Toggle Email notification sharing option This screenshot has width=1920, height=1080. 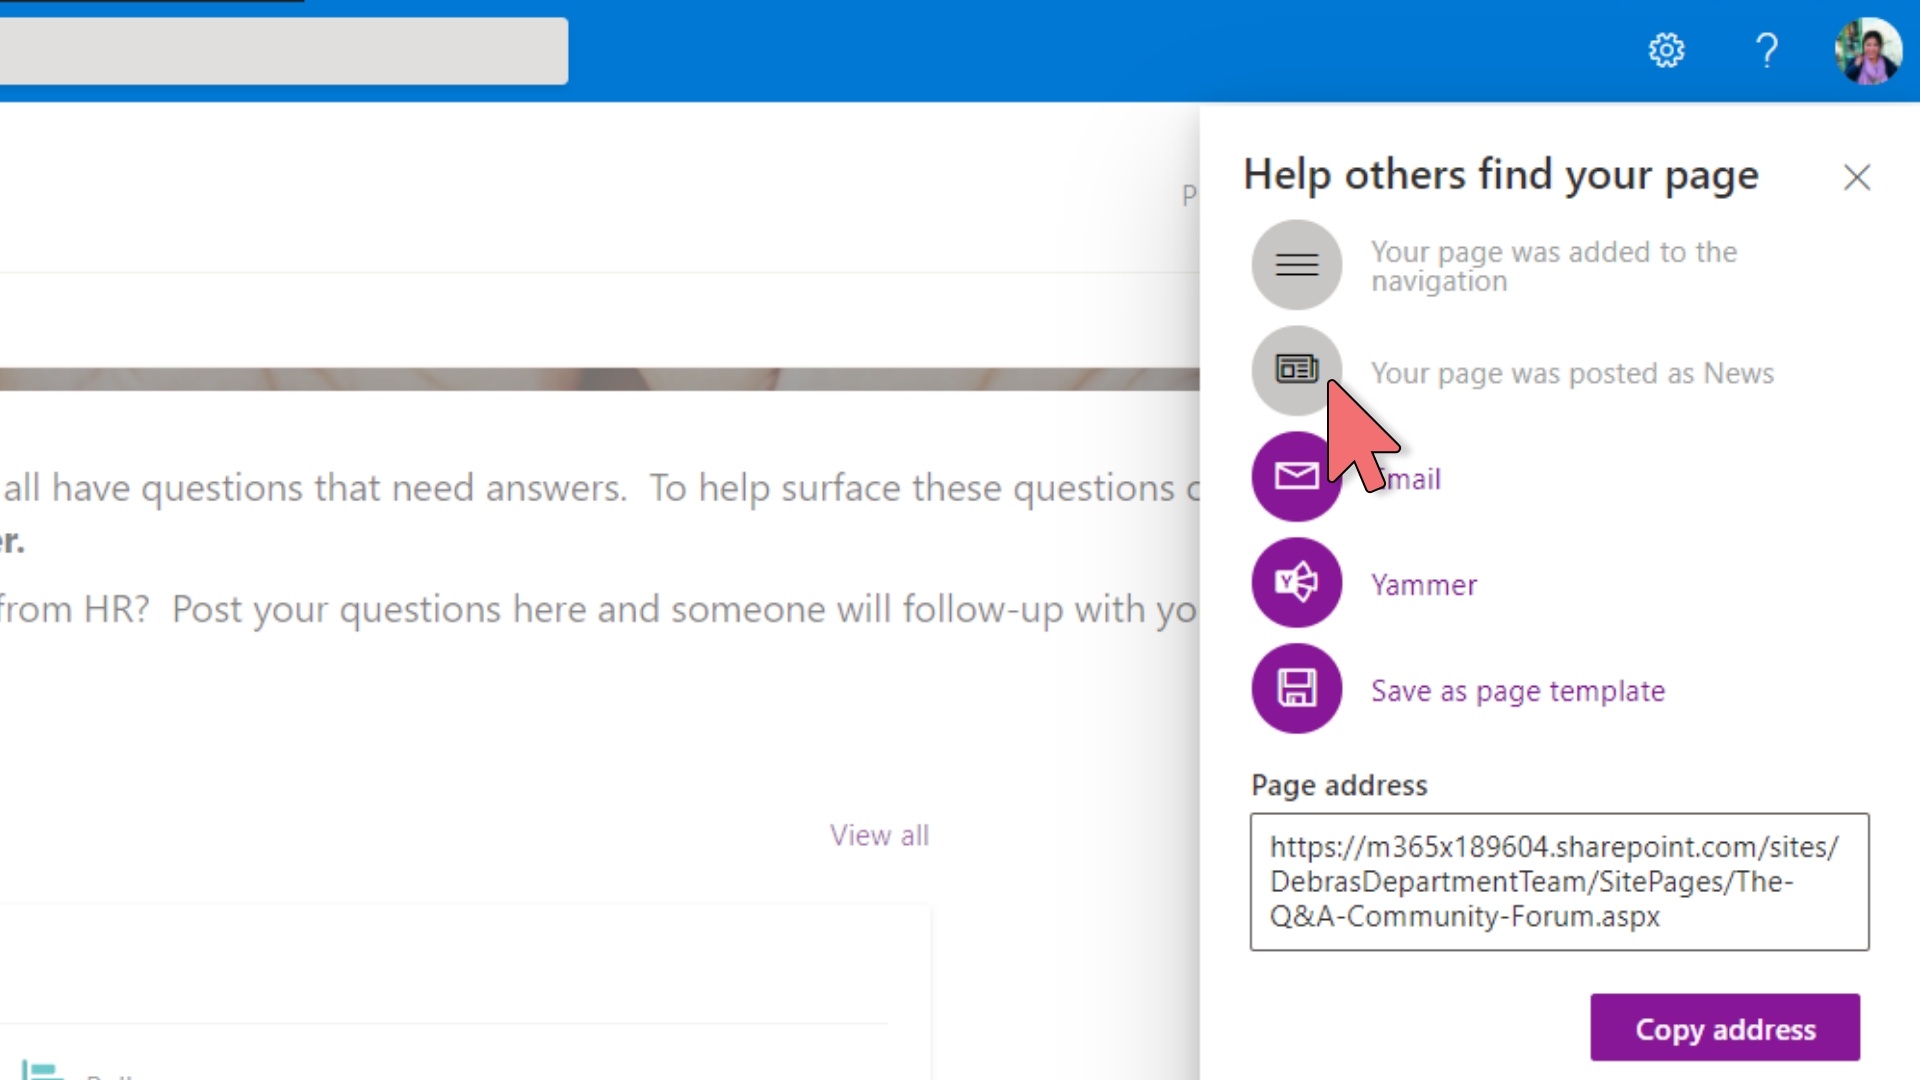(x=1298, y=477)
